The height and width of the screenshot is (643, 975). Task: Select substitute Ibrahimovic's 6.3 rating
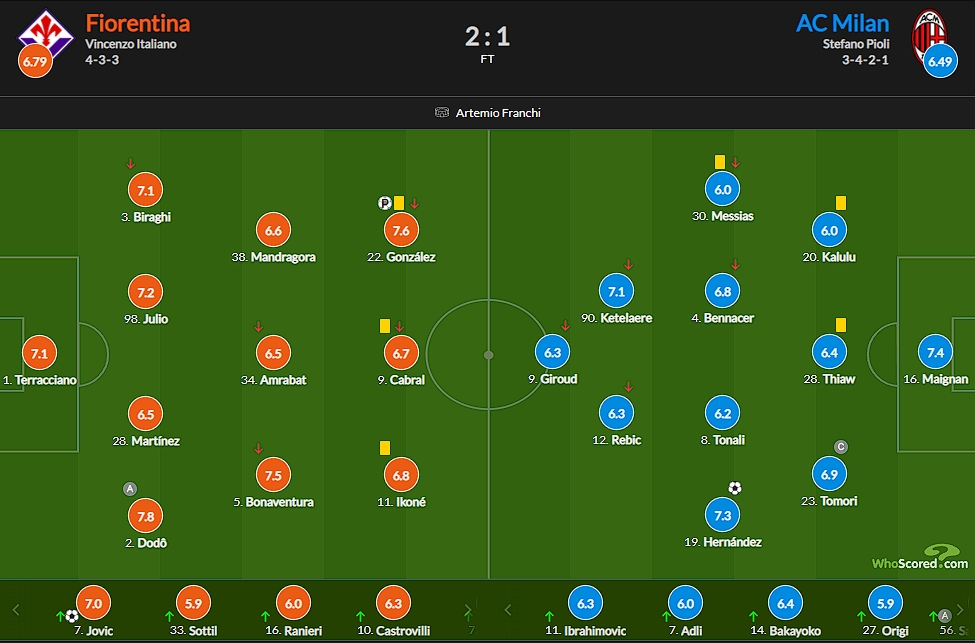coord(585,603)
